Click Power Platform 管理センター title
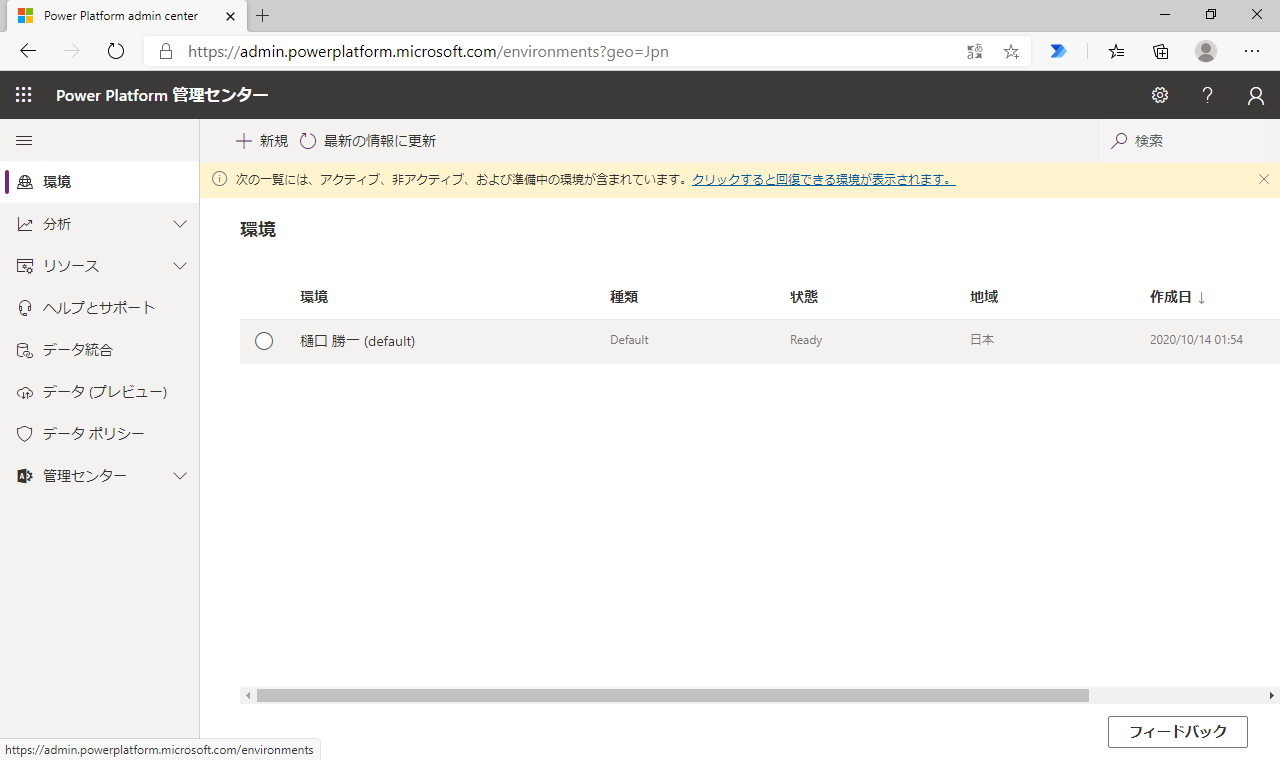The height and width of the screenshot is (760, 1280). tap(162, 95)
